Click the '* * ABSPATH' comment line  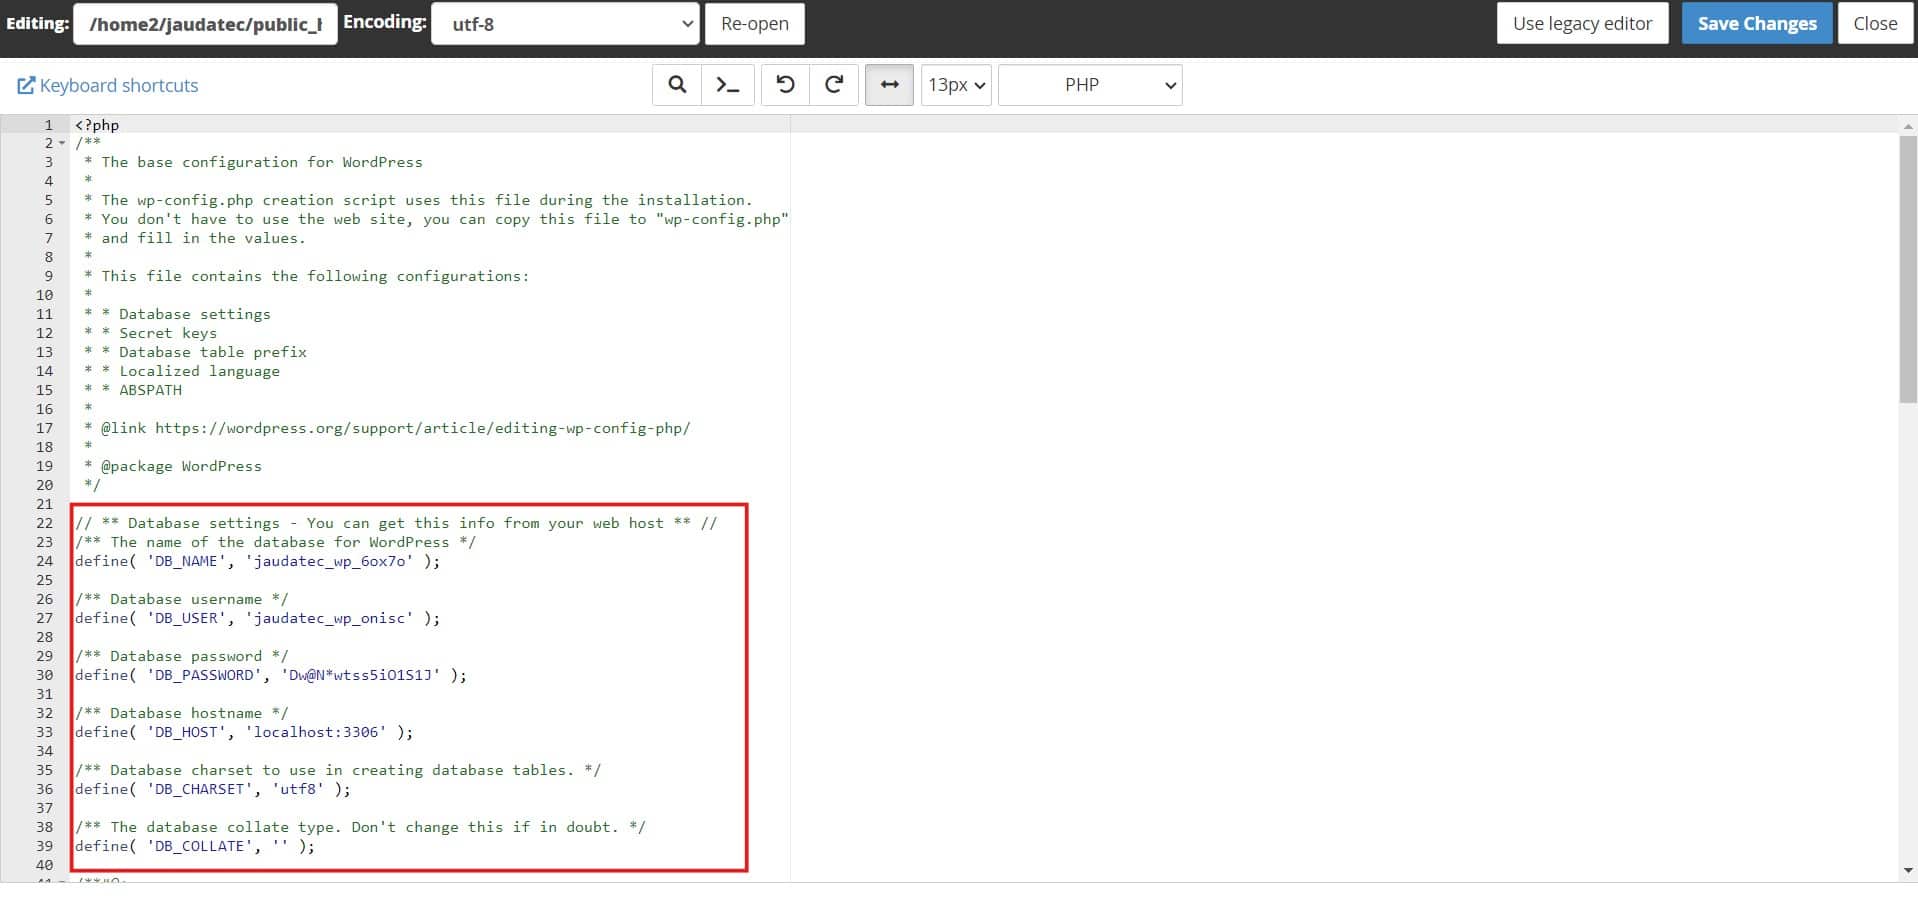(x=133, y=390)
